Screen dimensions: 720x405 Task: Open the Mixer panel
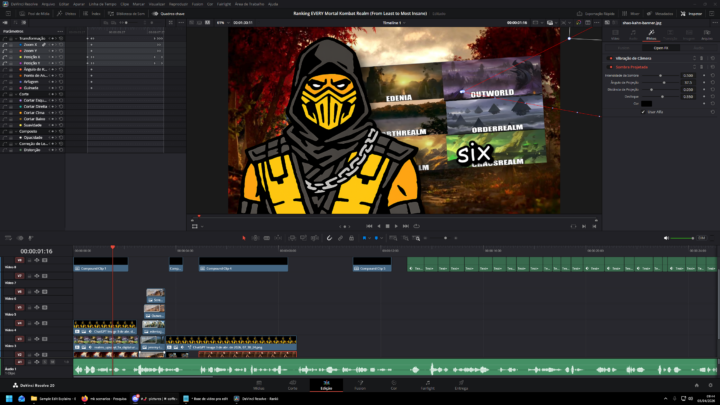pos(631,14)
